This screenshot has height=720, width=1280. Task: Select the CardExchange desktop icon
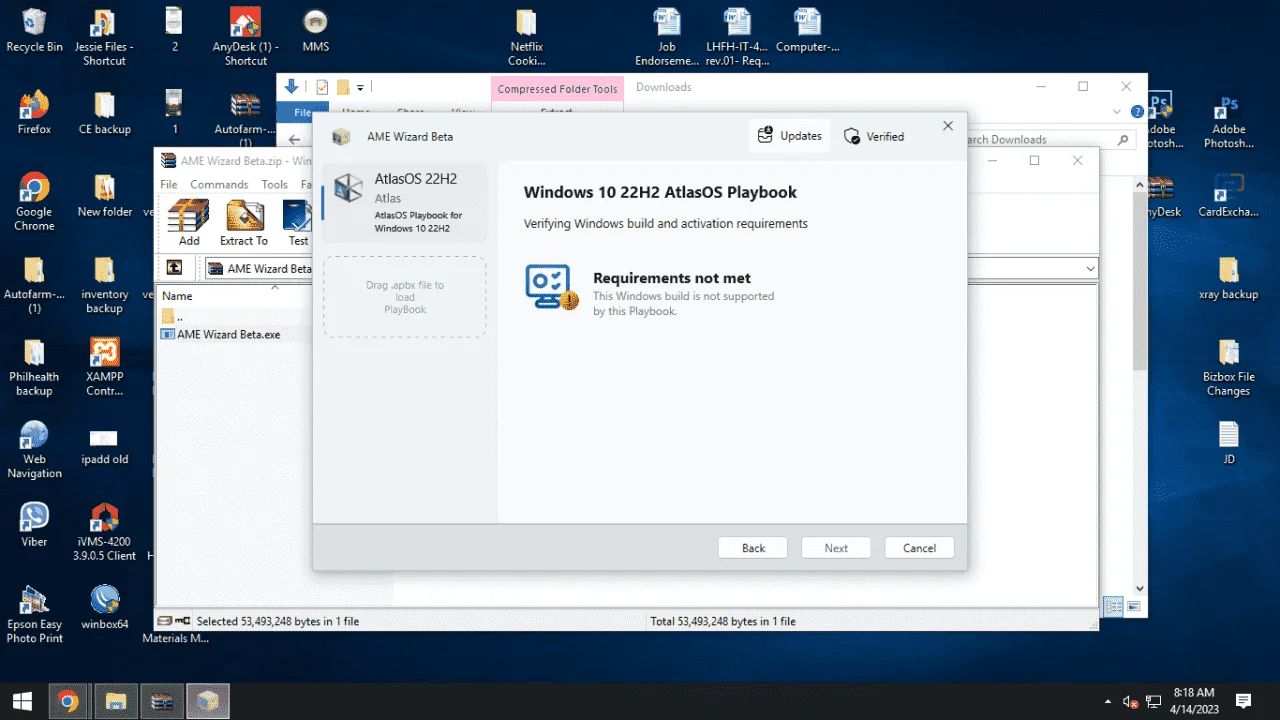coord(1228,195)
